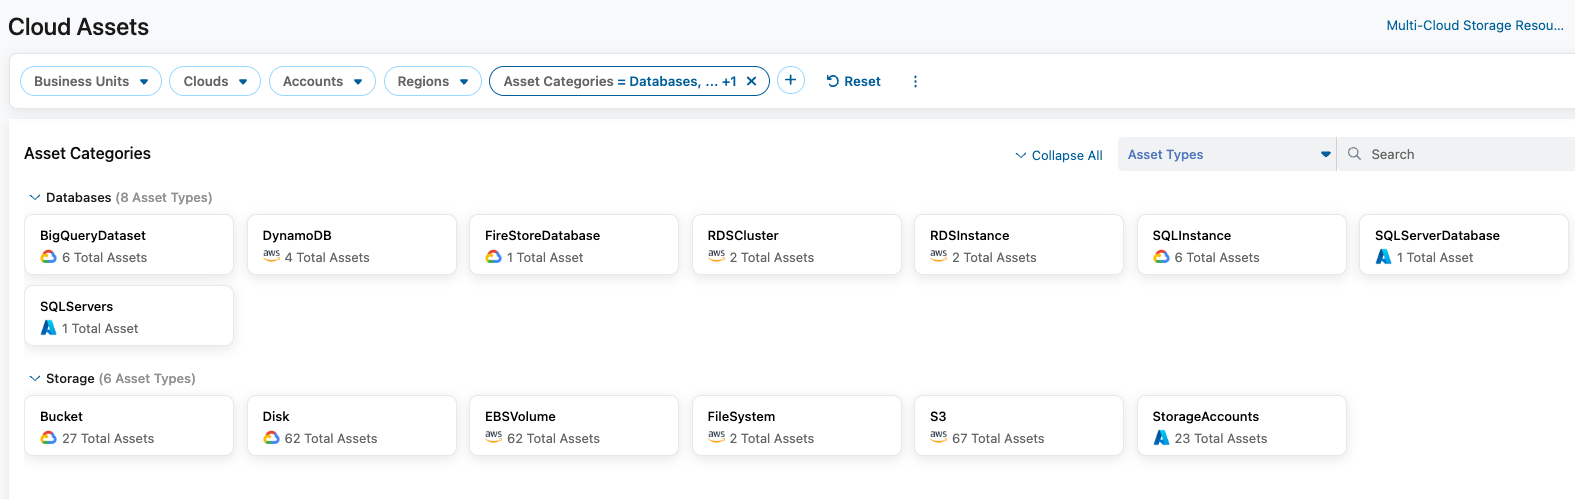Open the three-dot more options menu
Image resolution: width=1575 pixels, height=499 pixels.
(915, 81)
